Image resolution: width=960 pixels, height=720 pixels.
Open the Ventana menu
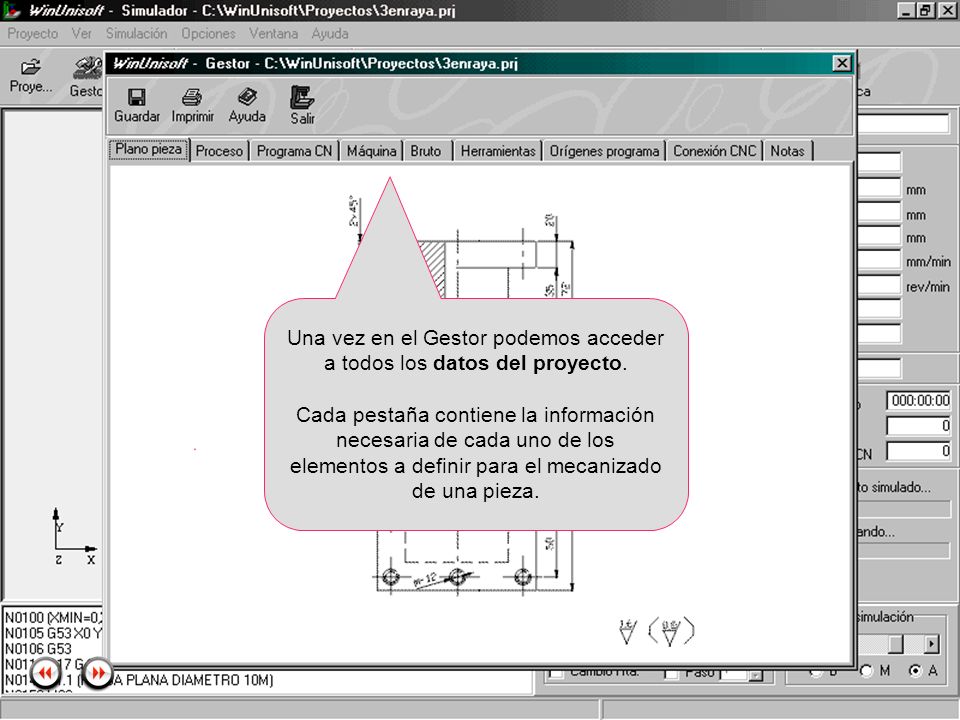click(273, 34)
